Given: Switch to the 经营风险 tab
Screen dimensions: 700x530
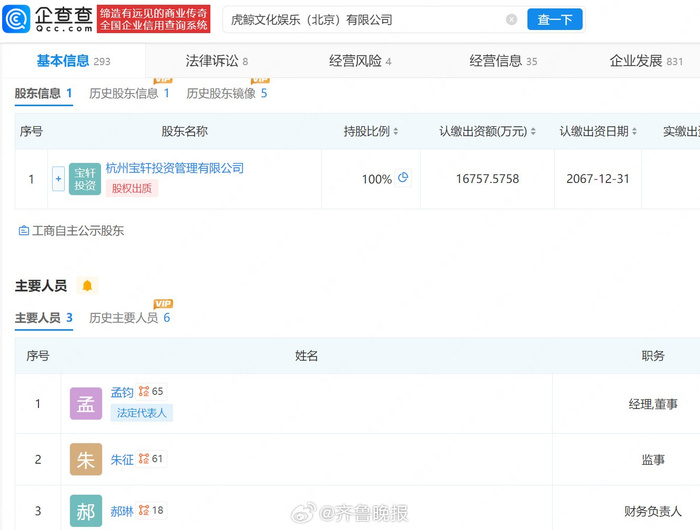Looking at the screenshot, I should [x=360, y=61].
